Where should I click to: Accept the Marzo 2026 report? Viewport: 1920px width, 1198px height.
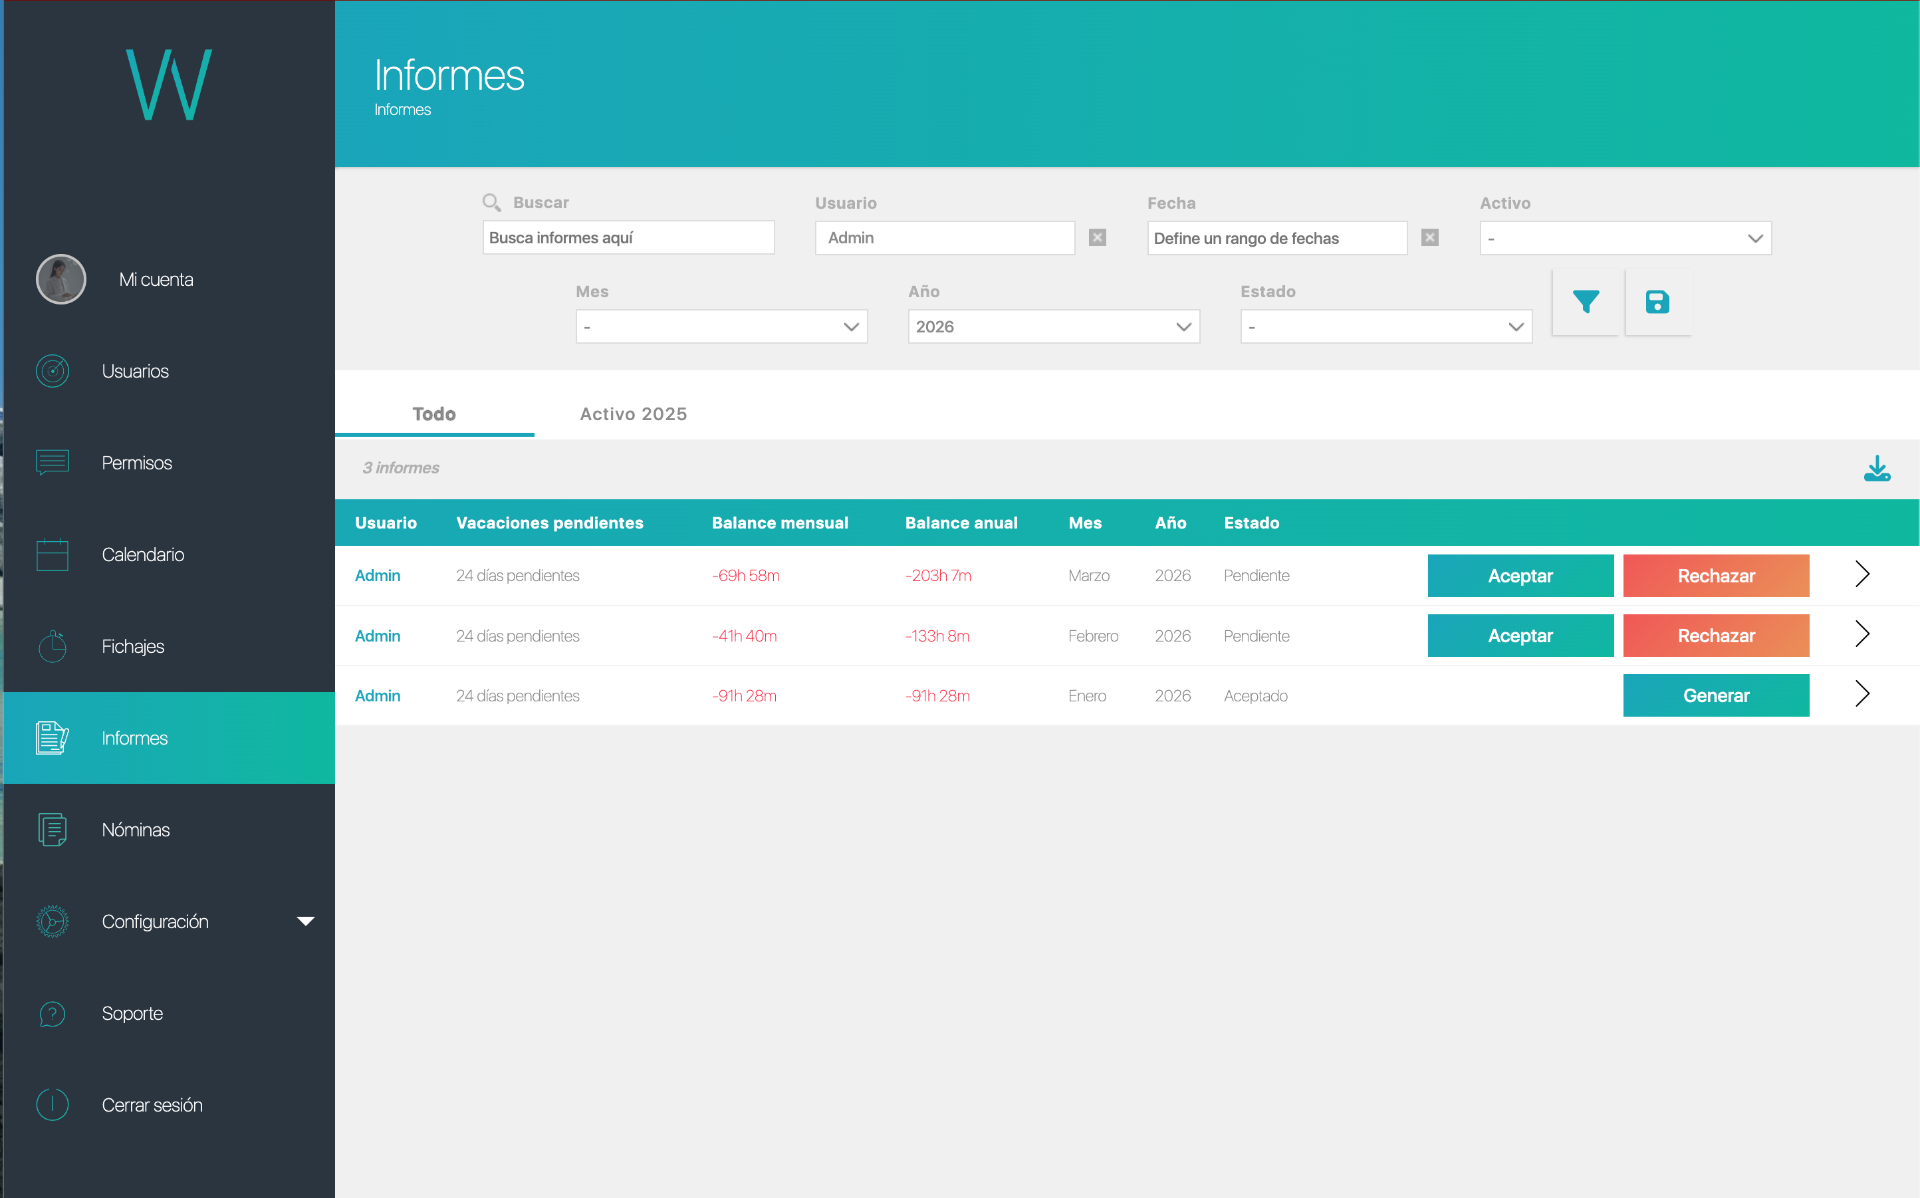click(x=1520, y=576)
